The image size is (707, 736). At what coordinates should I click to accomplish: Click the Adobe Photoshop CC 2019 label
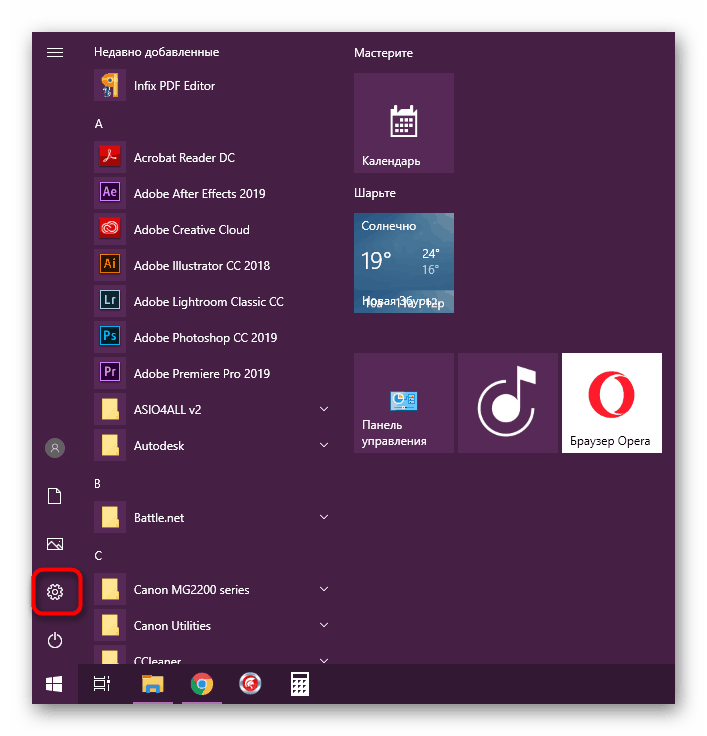point(205,338)
